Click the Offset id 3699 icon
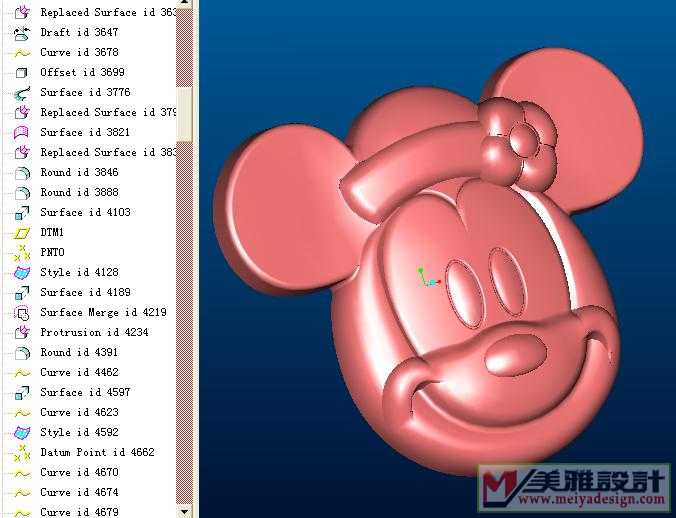The image size is (676, 518). [x=22, y=73]
